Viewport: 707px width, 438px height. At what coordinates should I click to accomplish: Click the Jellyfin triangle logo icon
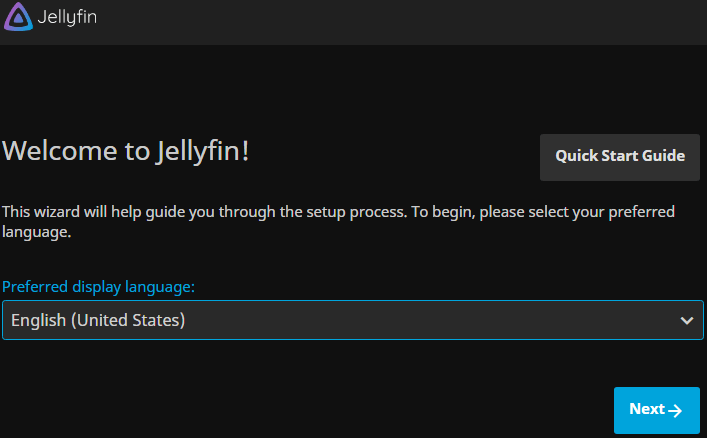17,18
